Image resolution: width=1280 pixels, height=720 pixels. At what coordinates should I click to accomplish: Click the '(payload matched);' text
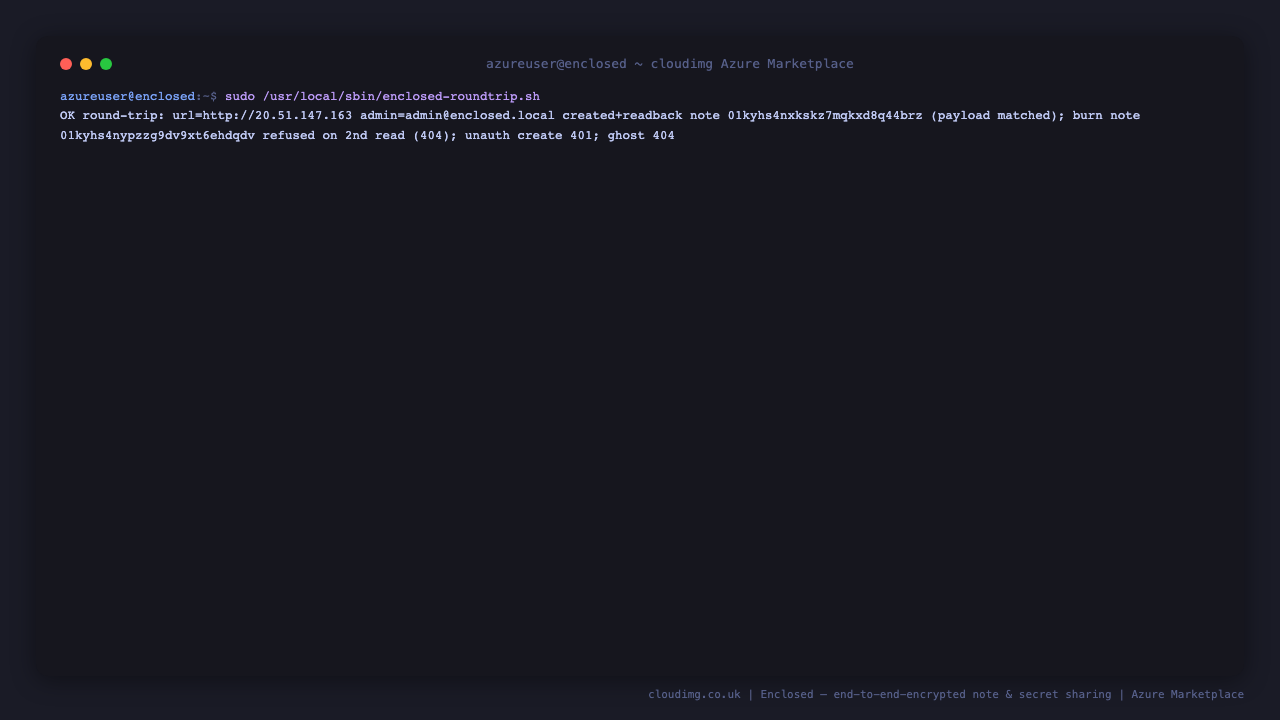click(998, 116)
